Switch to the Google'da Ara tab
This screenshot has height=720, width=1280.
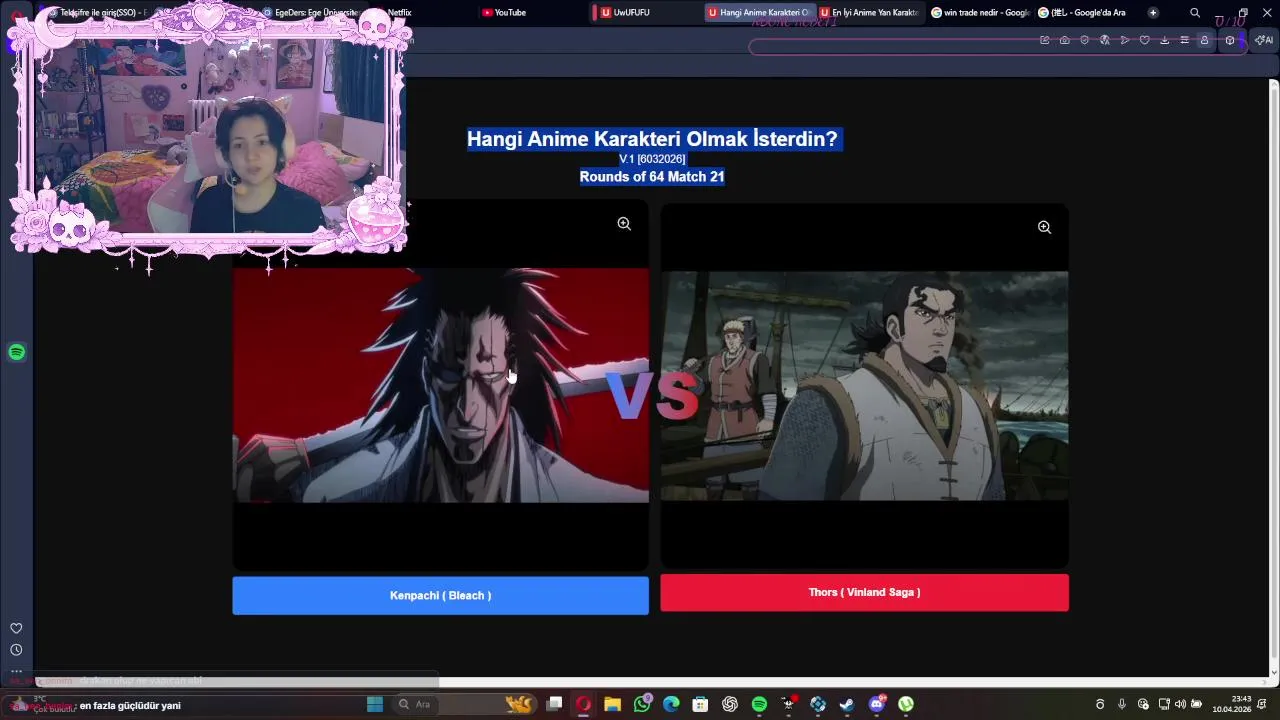point(1085,13)
